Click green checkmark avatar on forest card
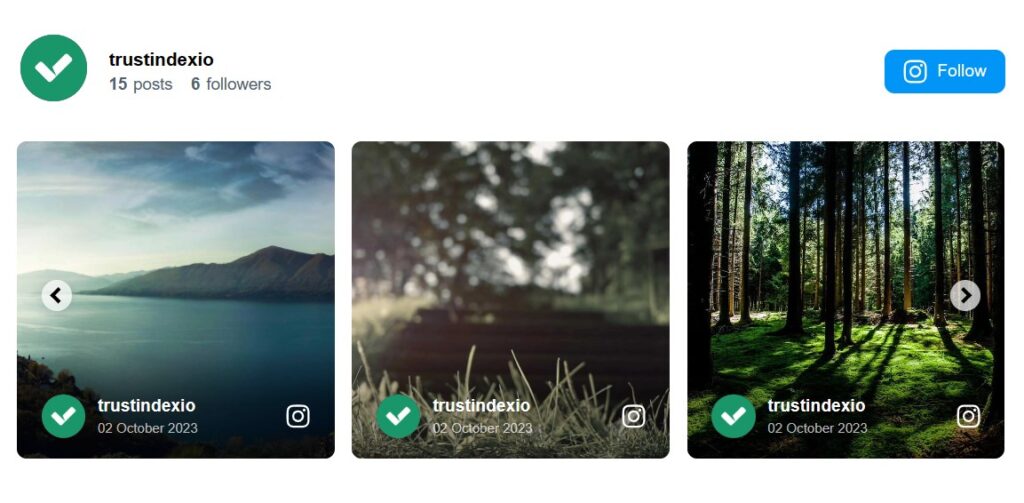The image size is (1024, 503). 733,416
